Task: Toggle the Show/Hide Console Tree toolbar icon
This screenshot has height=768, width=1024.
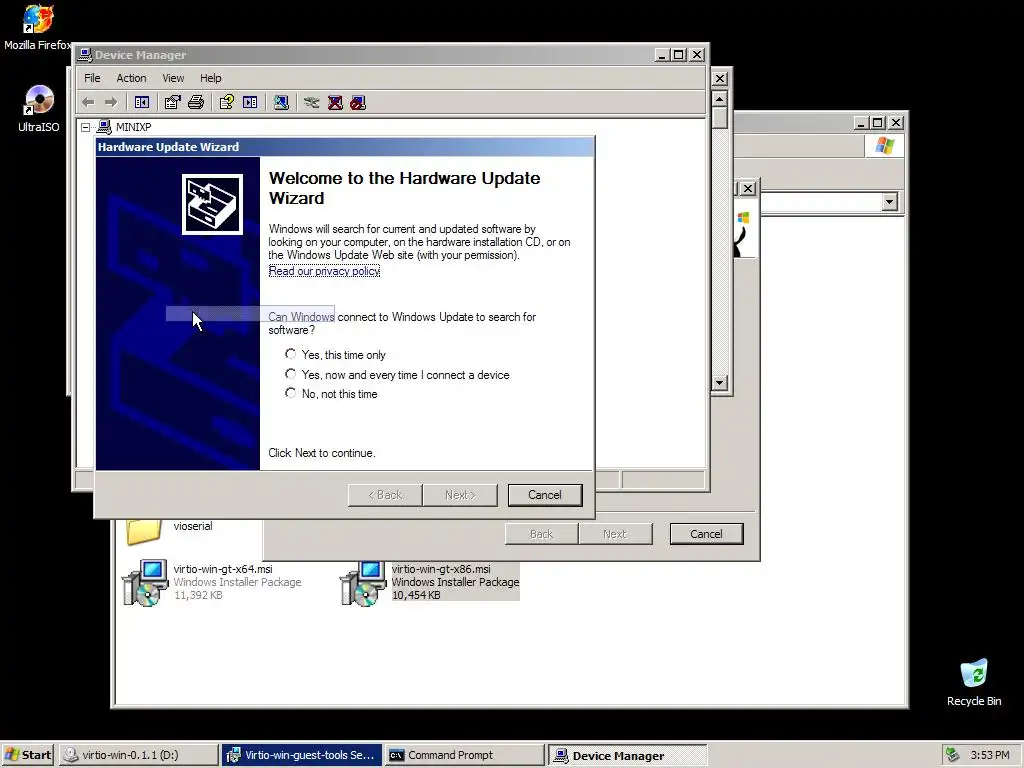Action: pyautogui.click(x=142, y=103)
